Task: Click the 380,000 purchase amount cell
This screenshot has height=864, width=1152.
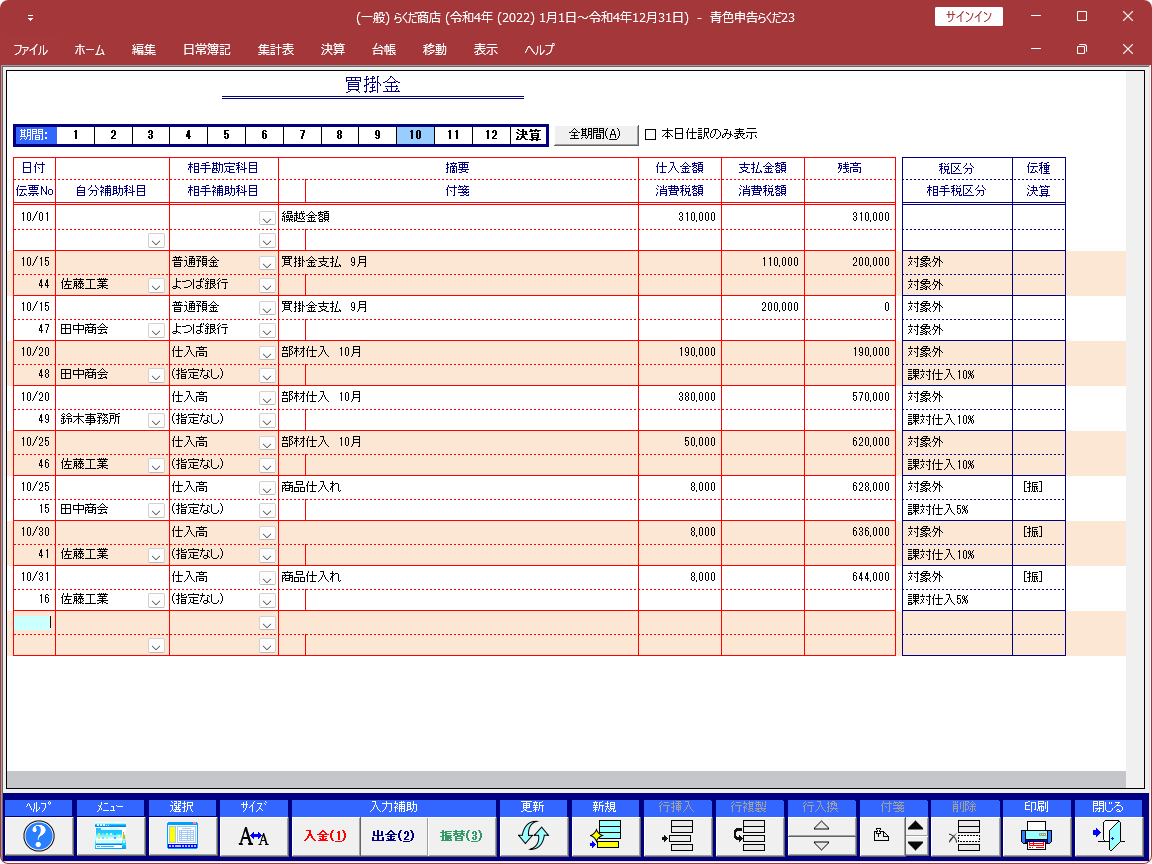Action: pos(680,397)
